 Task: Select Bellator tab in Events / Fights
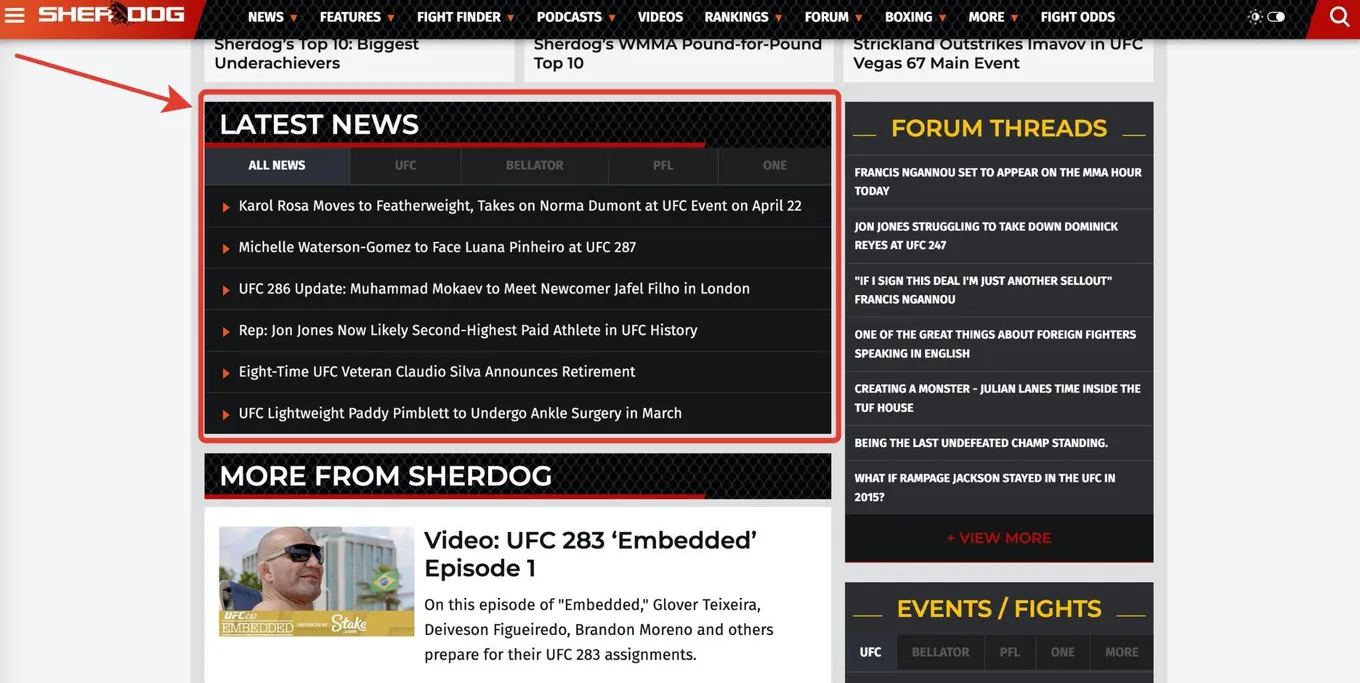coord(940,652)
